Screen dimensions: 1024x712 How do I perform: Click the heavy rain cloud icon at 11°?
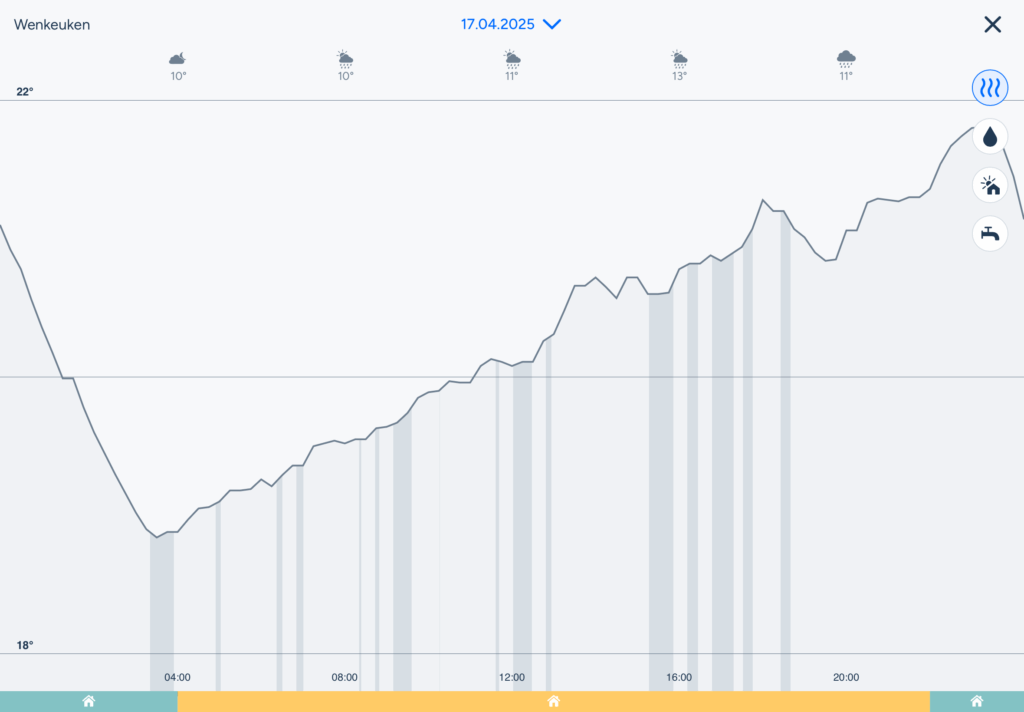[846, 59]
